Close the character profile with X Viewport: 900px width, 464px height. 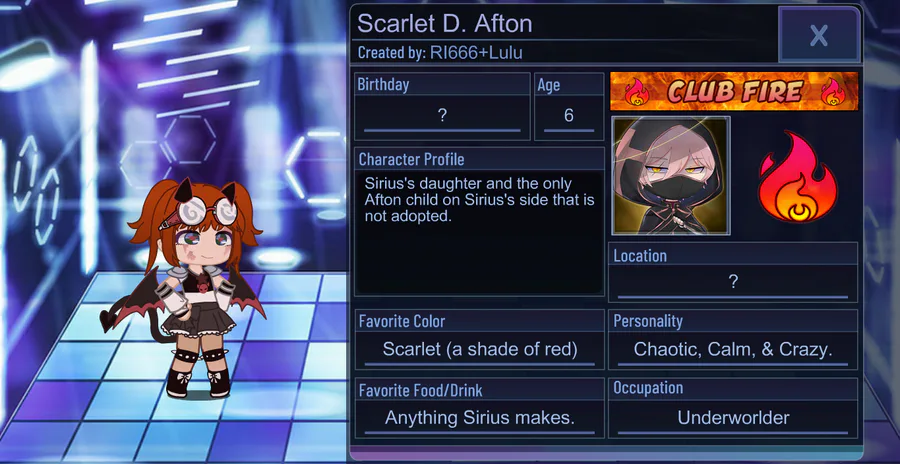[819, 35]
